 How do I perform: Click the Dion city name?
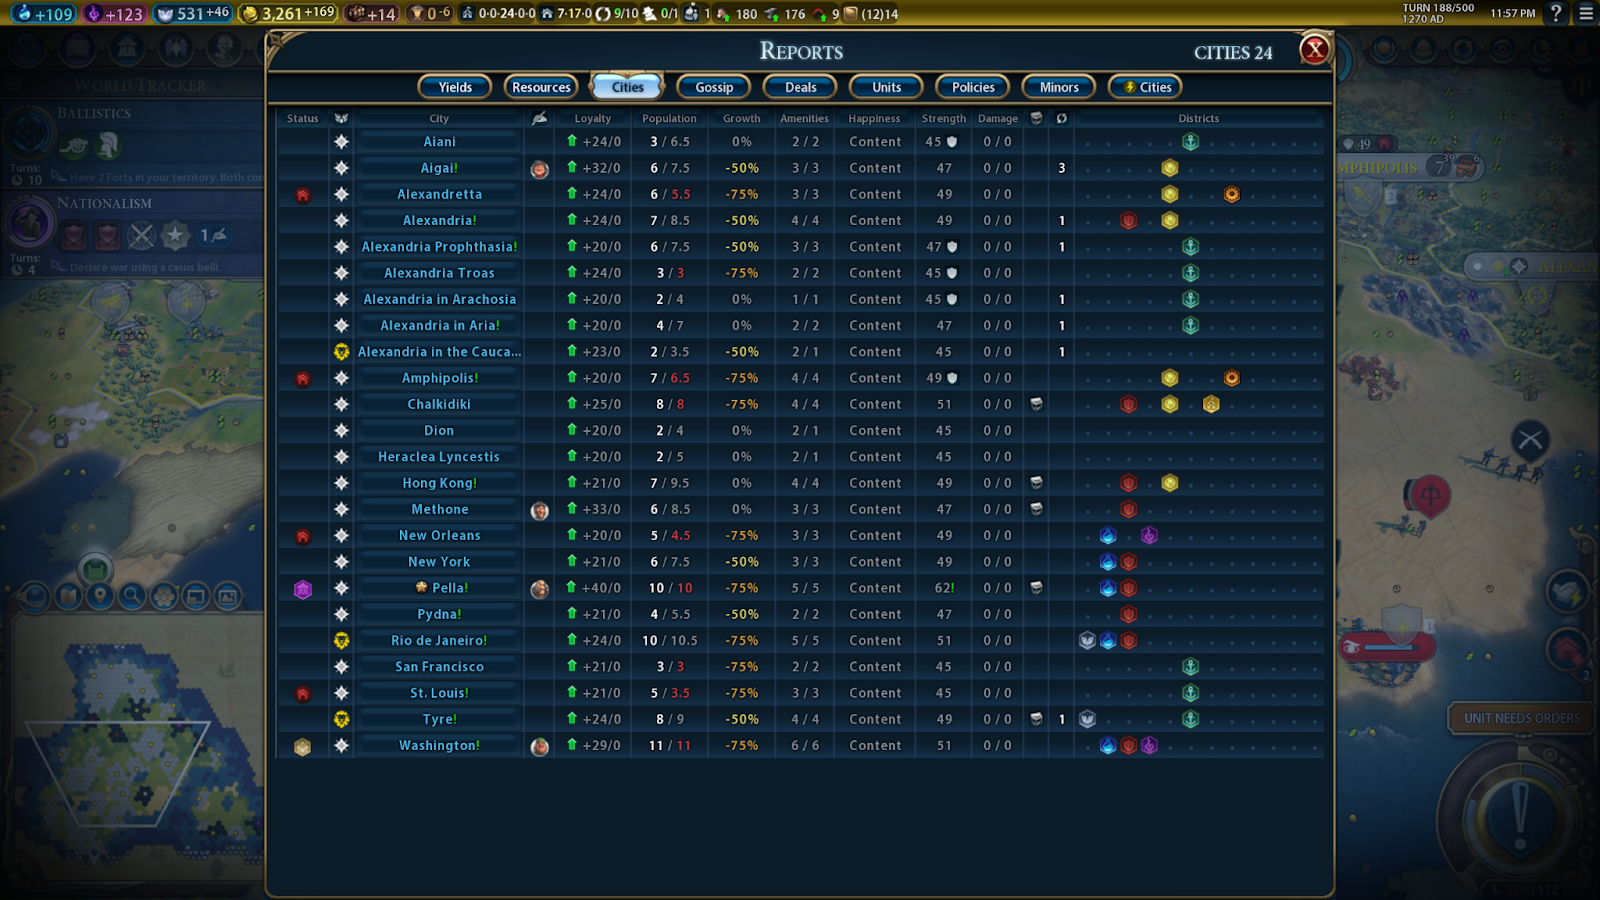(439, 430)
